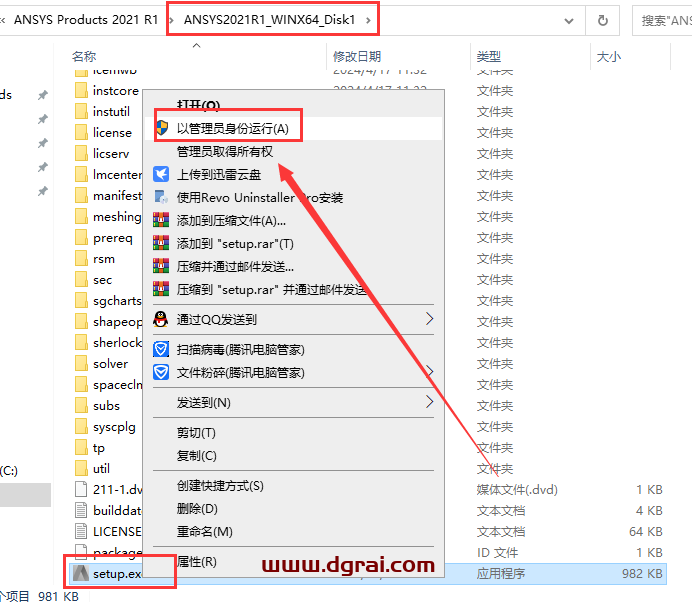Click '删除(D)' menu entry
This screenshot has width=692, height=602.
[x=293, y=508]
